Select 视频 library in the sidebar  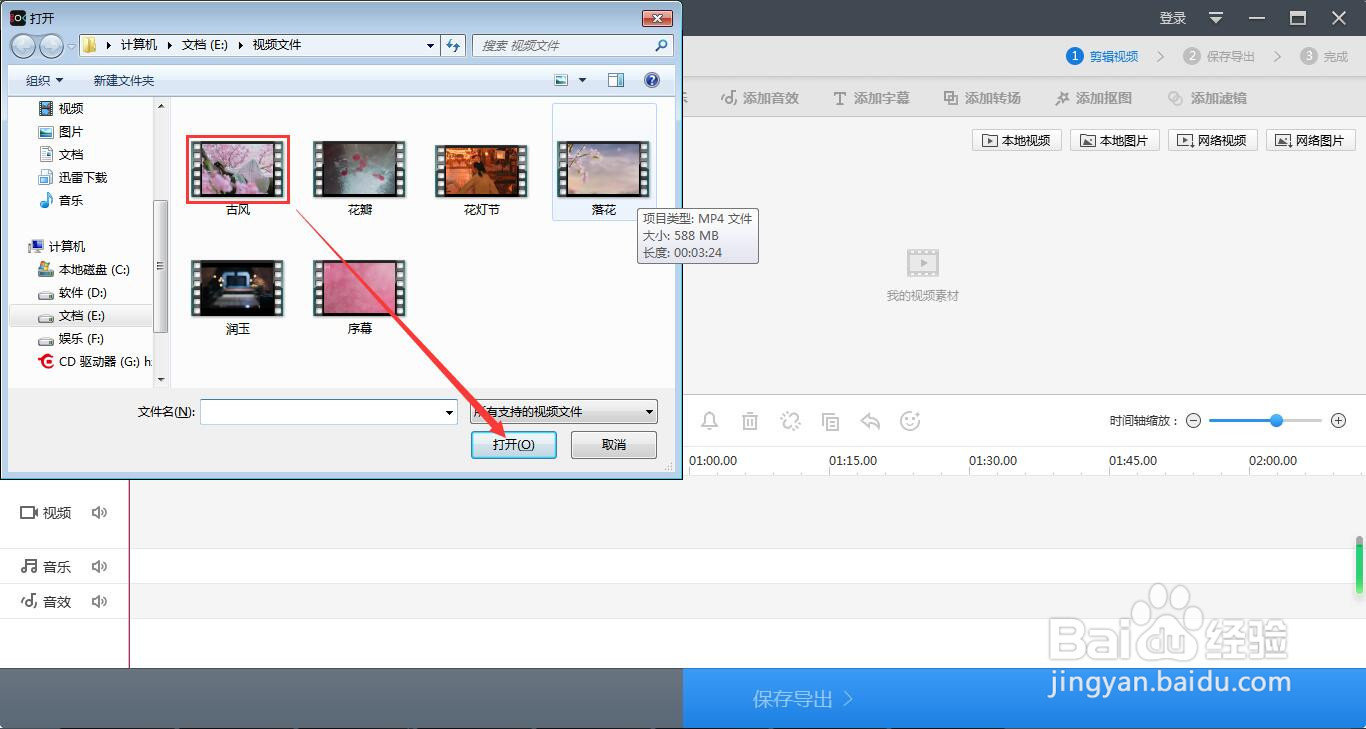tap(60, 108)
